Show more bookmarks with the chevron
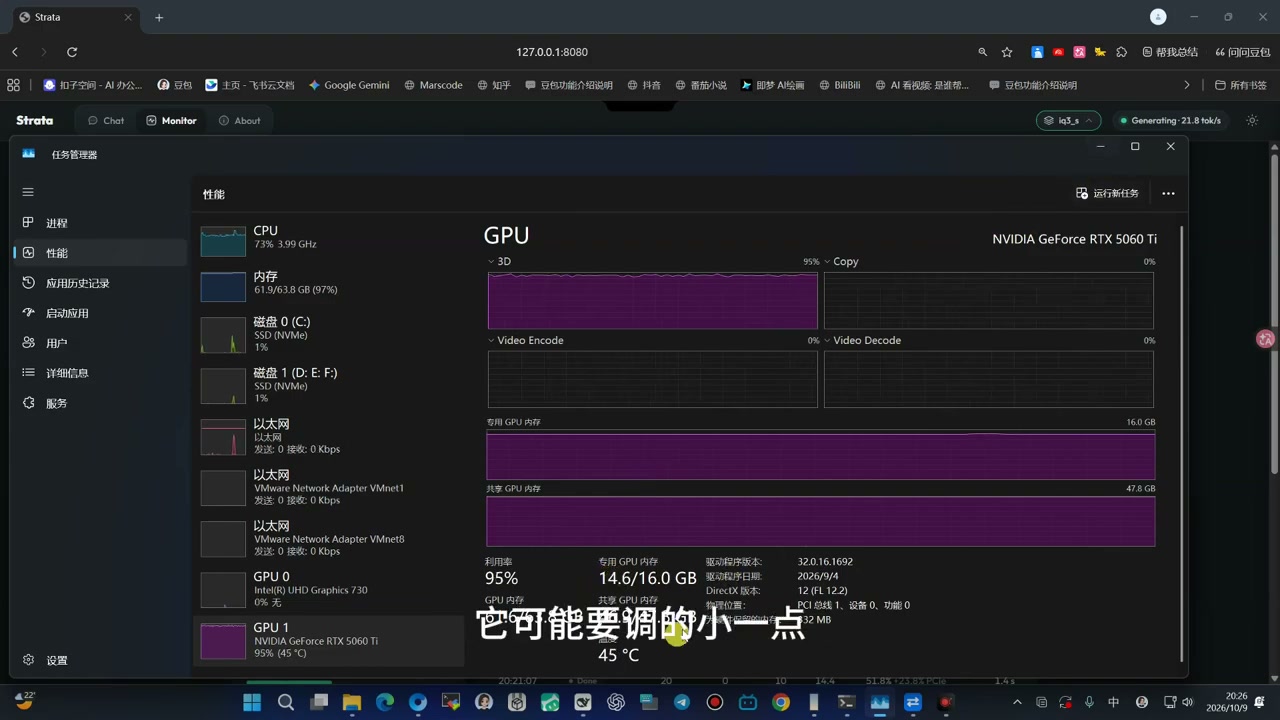The width and height of the screenshot is (1280, 720). [1187, 85]
